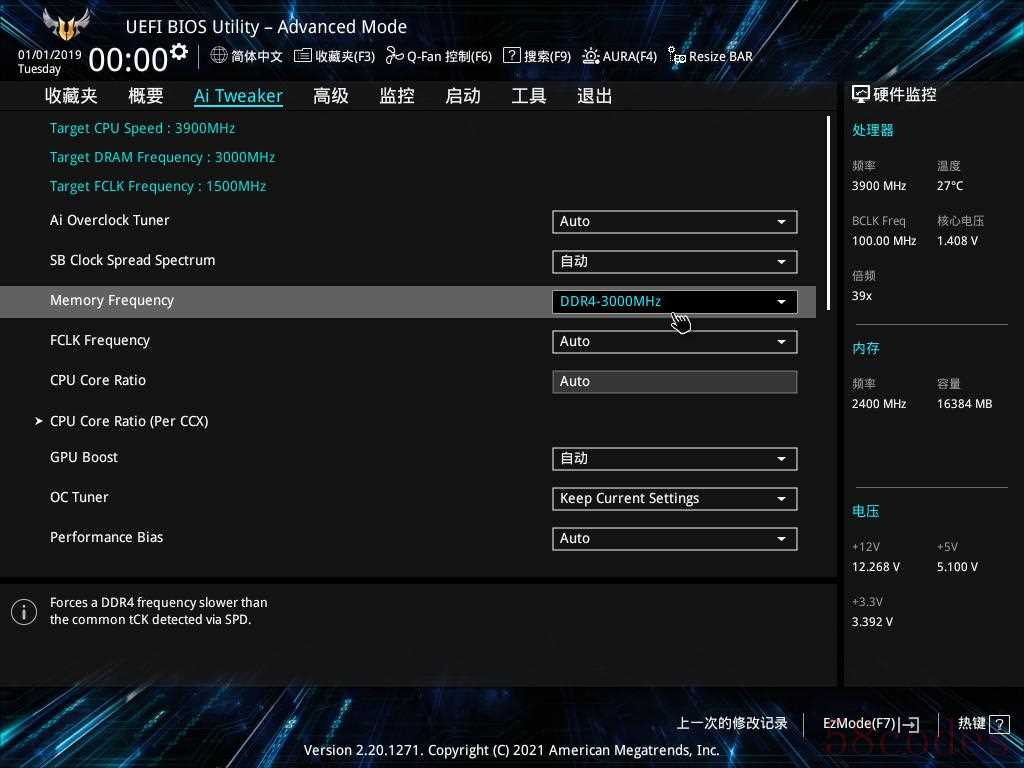This screenshot has width=1024, height=768.
Task: Click the gear icon beside the clock
Action: [179, 52]
